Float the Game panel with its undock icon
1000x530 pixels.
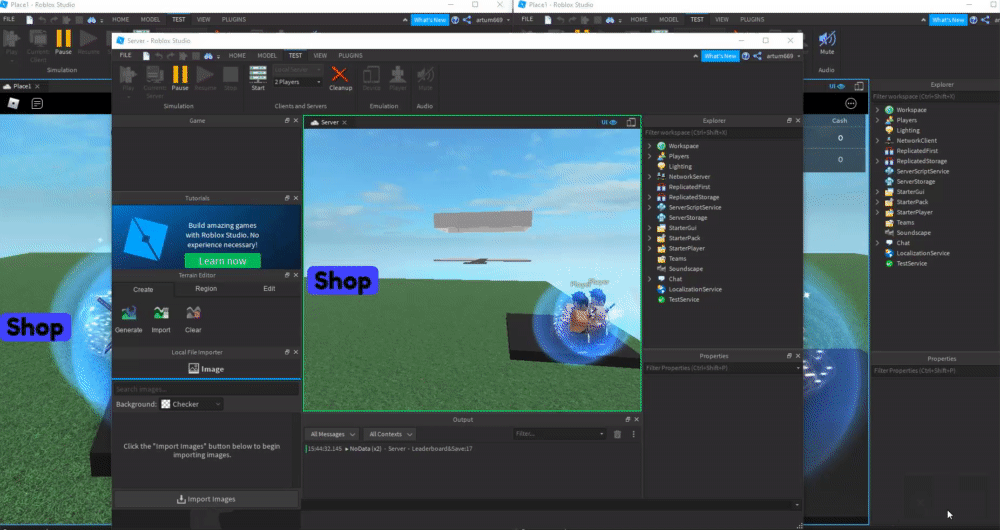point(287,121)
